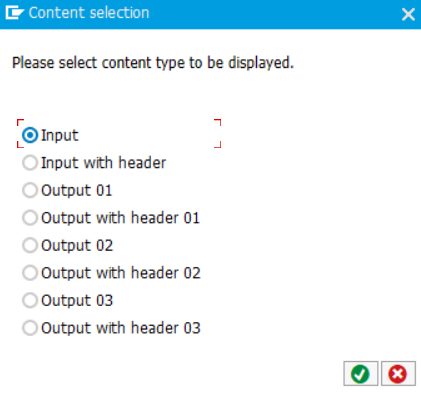Cancel using the red X icon

[x=398, y=374]
